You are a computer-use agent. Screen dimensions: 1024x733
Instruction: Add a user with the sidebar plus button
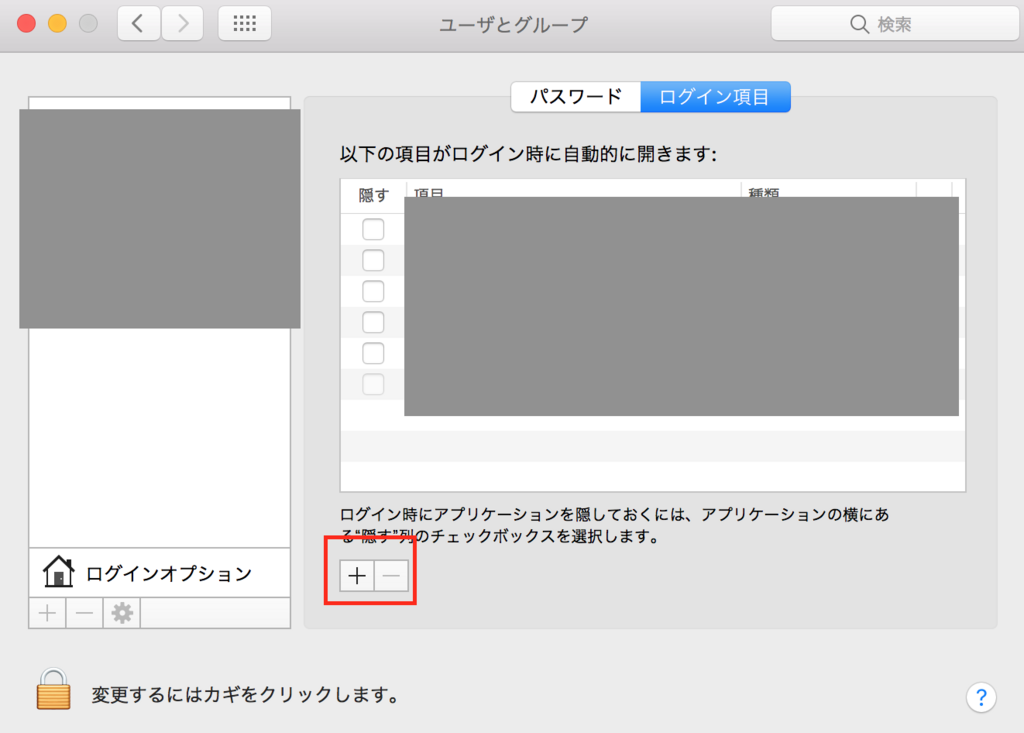(47, 613)
